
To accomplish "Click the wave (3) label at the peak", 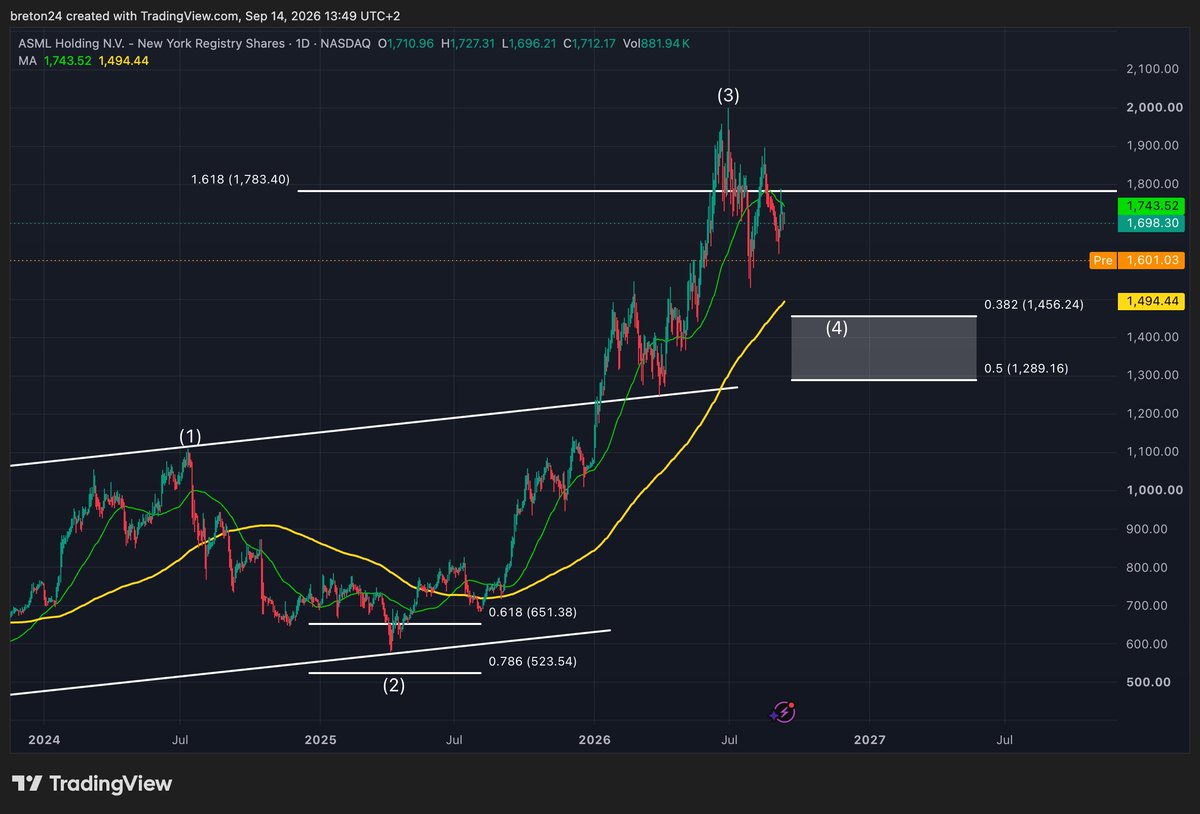I will pos(728,96).
